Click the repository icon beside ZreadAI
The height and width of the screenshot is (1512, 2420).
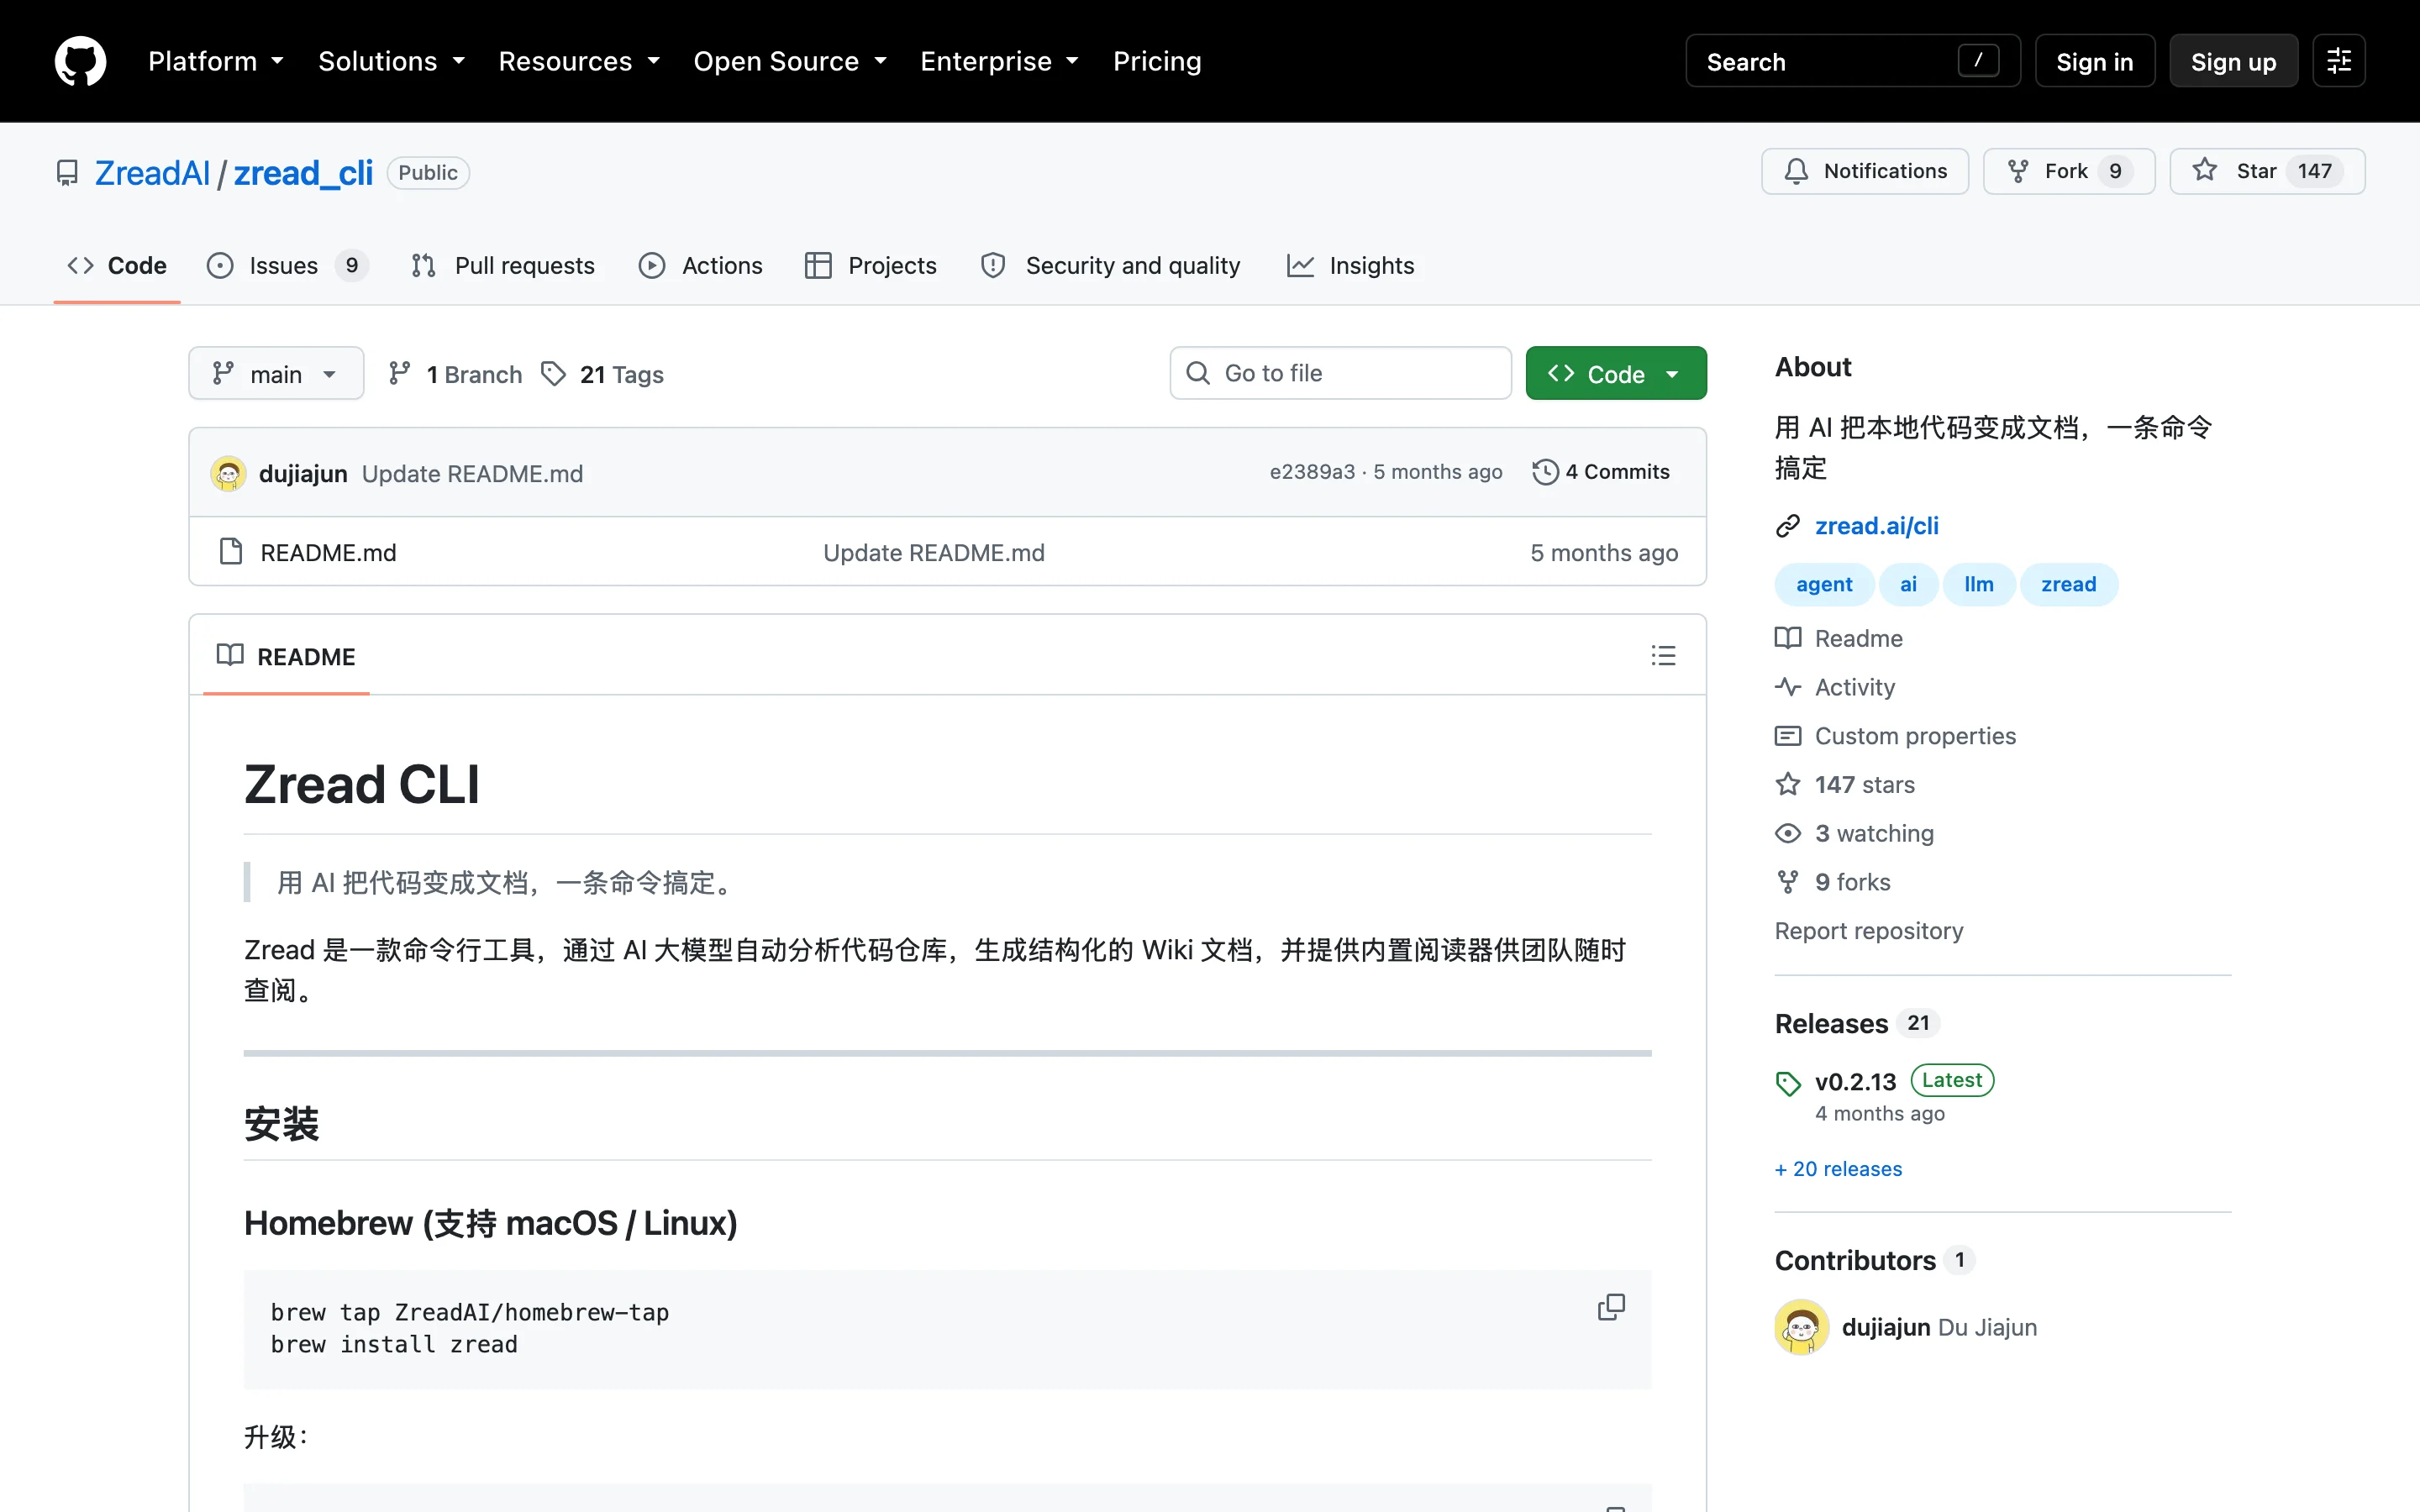coord(67,173)
